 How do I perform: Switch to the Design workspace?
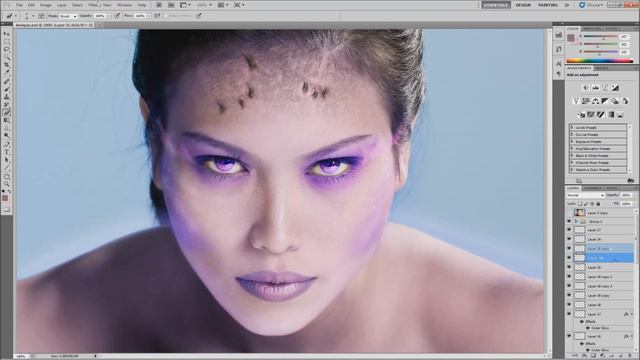[x=523, y=5]
